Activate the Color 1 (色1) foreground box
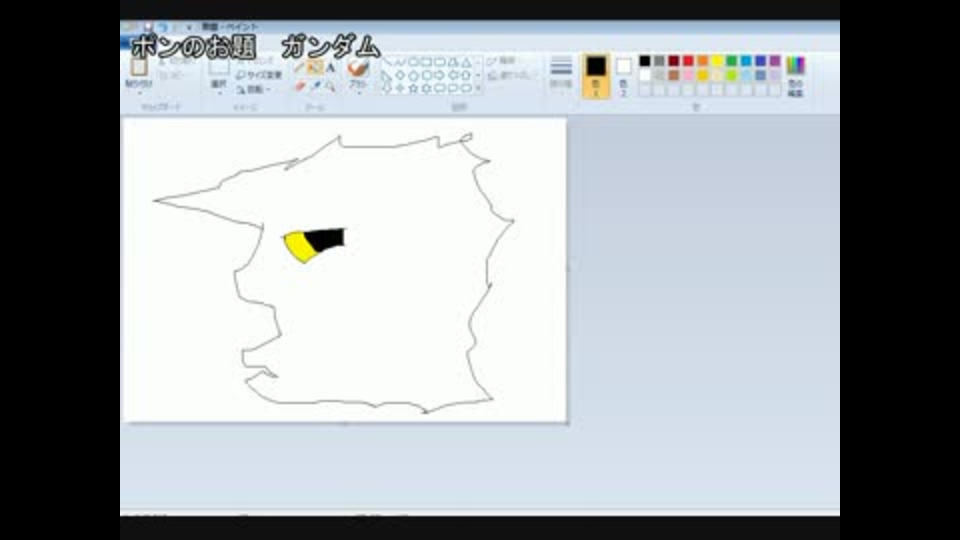 pos(596,76)
